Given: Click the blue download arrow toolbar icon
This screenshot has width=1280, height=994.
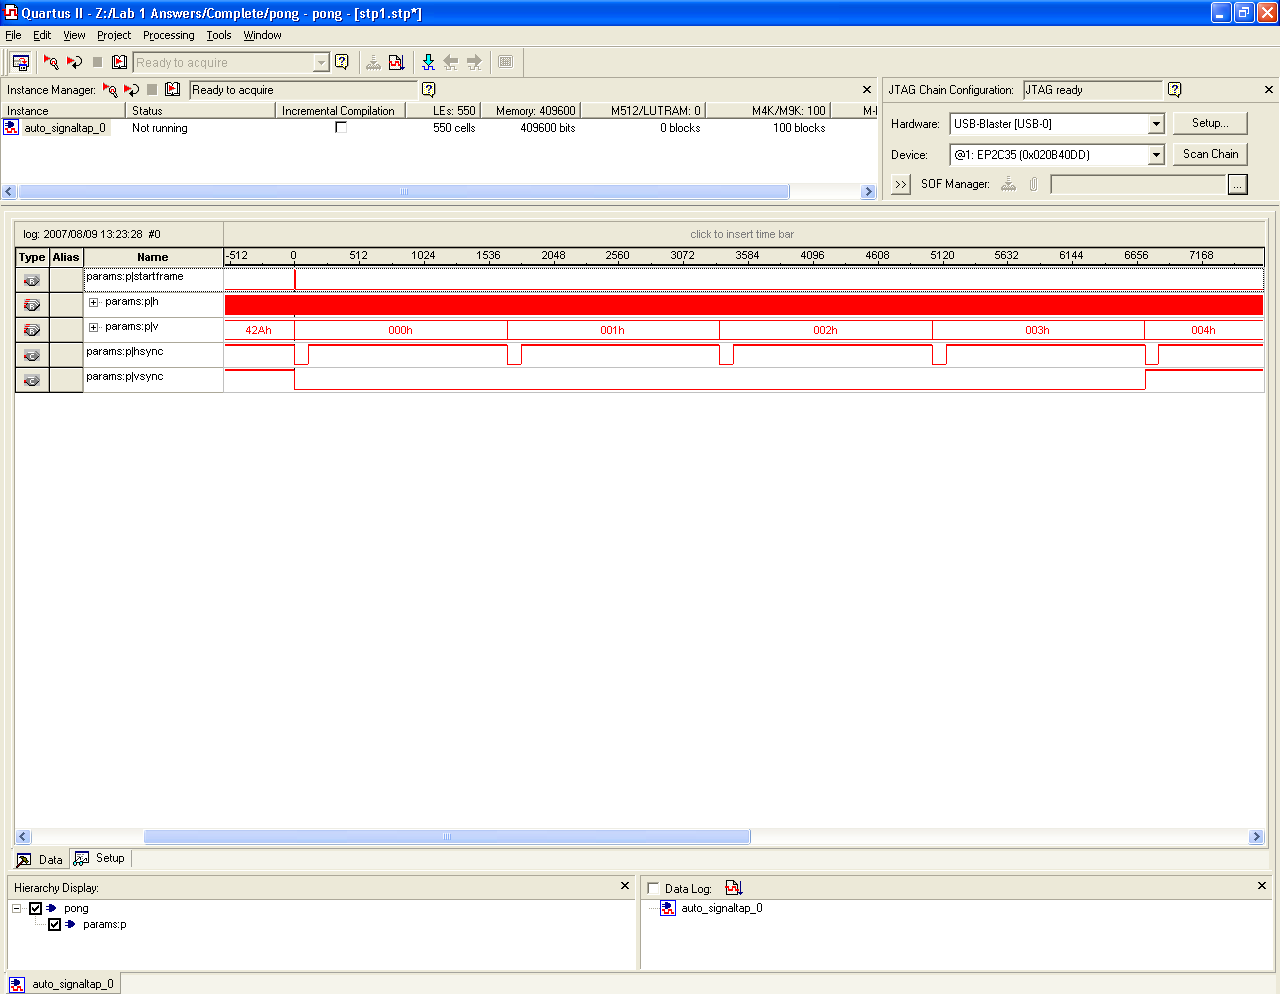Looking at the screenshot, I should click(428, 62).
